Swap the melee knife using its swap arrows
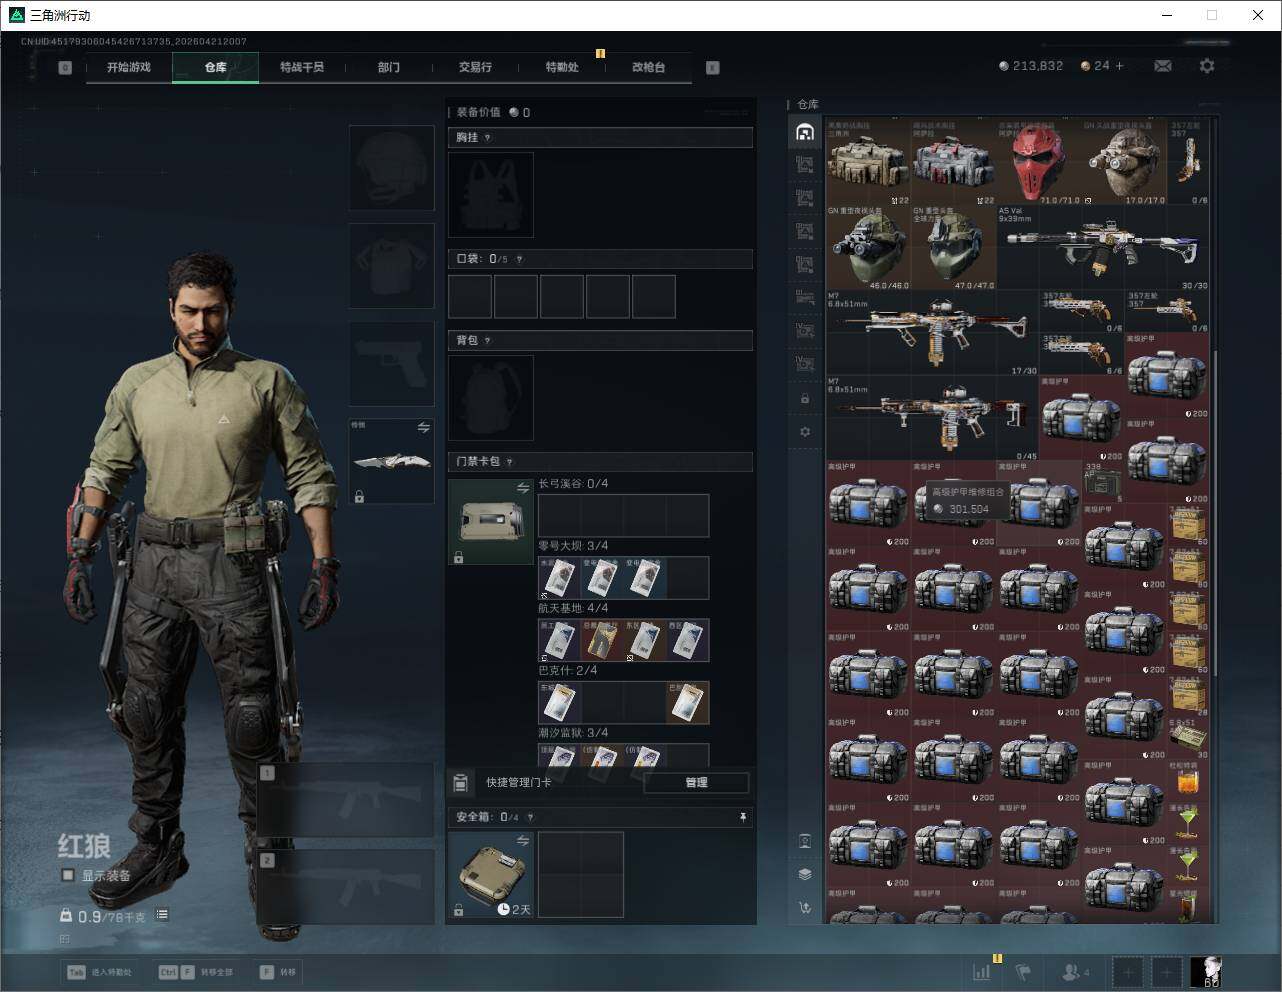The height and width of the screenshot is (992, 1282). pyautogui.click(x=423, y=428)
